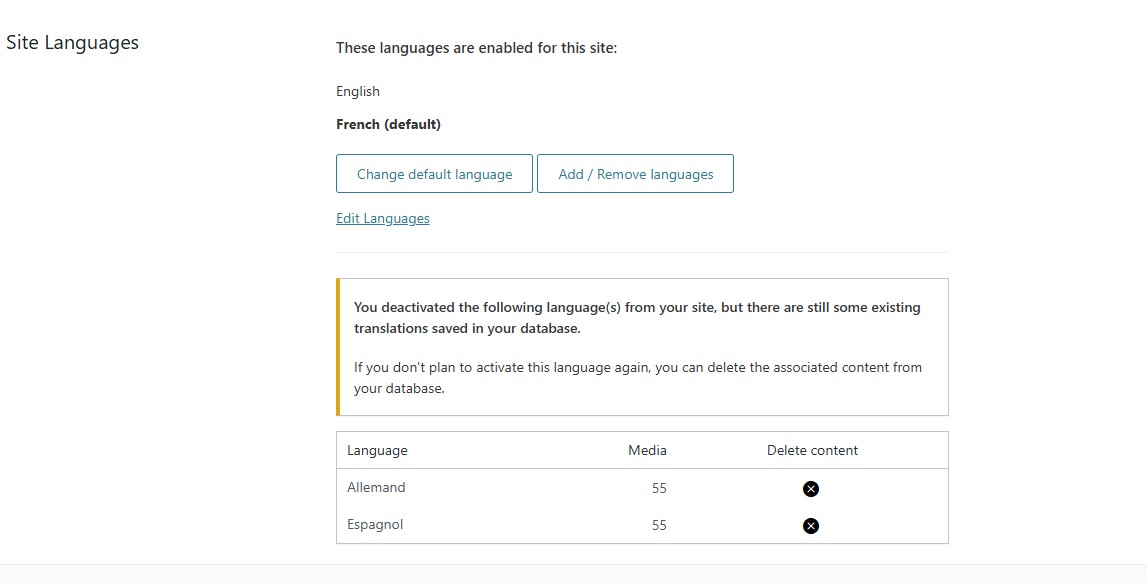Screen dimensions: 1147x583
Task: Click the Language column header
Action: pyautogui.click(x=377, y=451)
